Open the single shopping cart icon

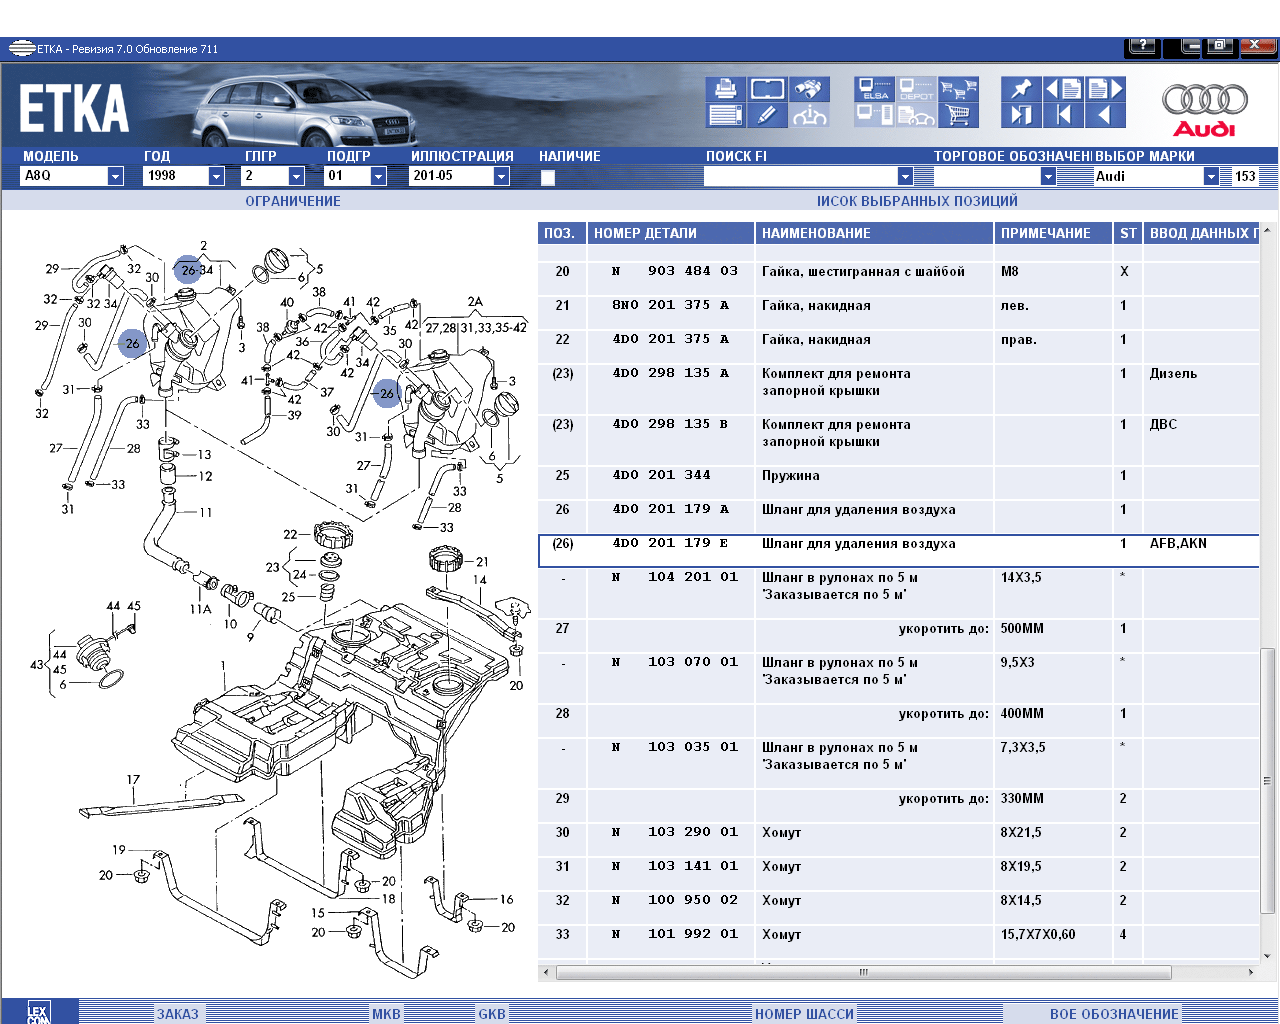958,115
